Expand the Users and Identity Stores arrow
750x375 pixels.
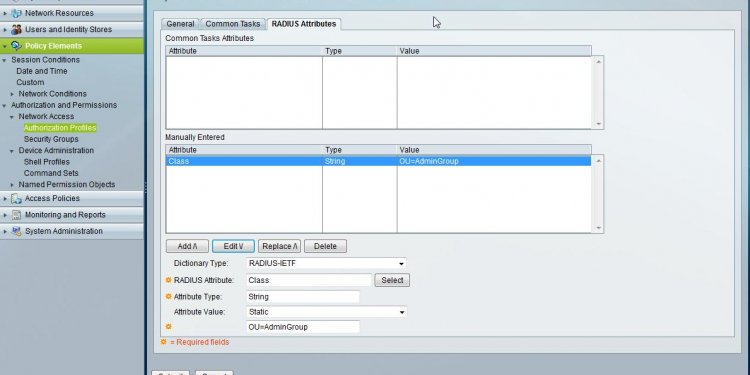(5, 30)
